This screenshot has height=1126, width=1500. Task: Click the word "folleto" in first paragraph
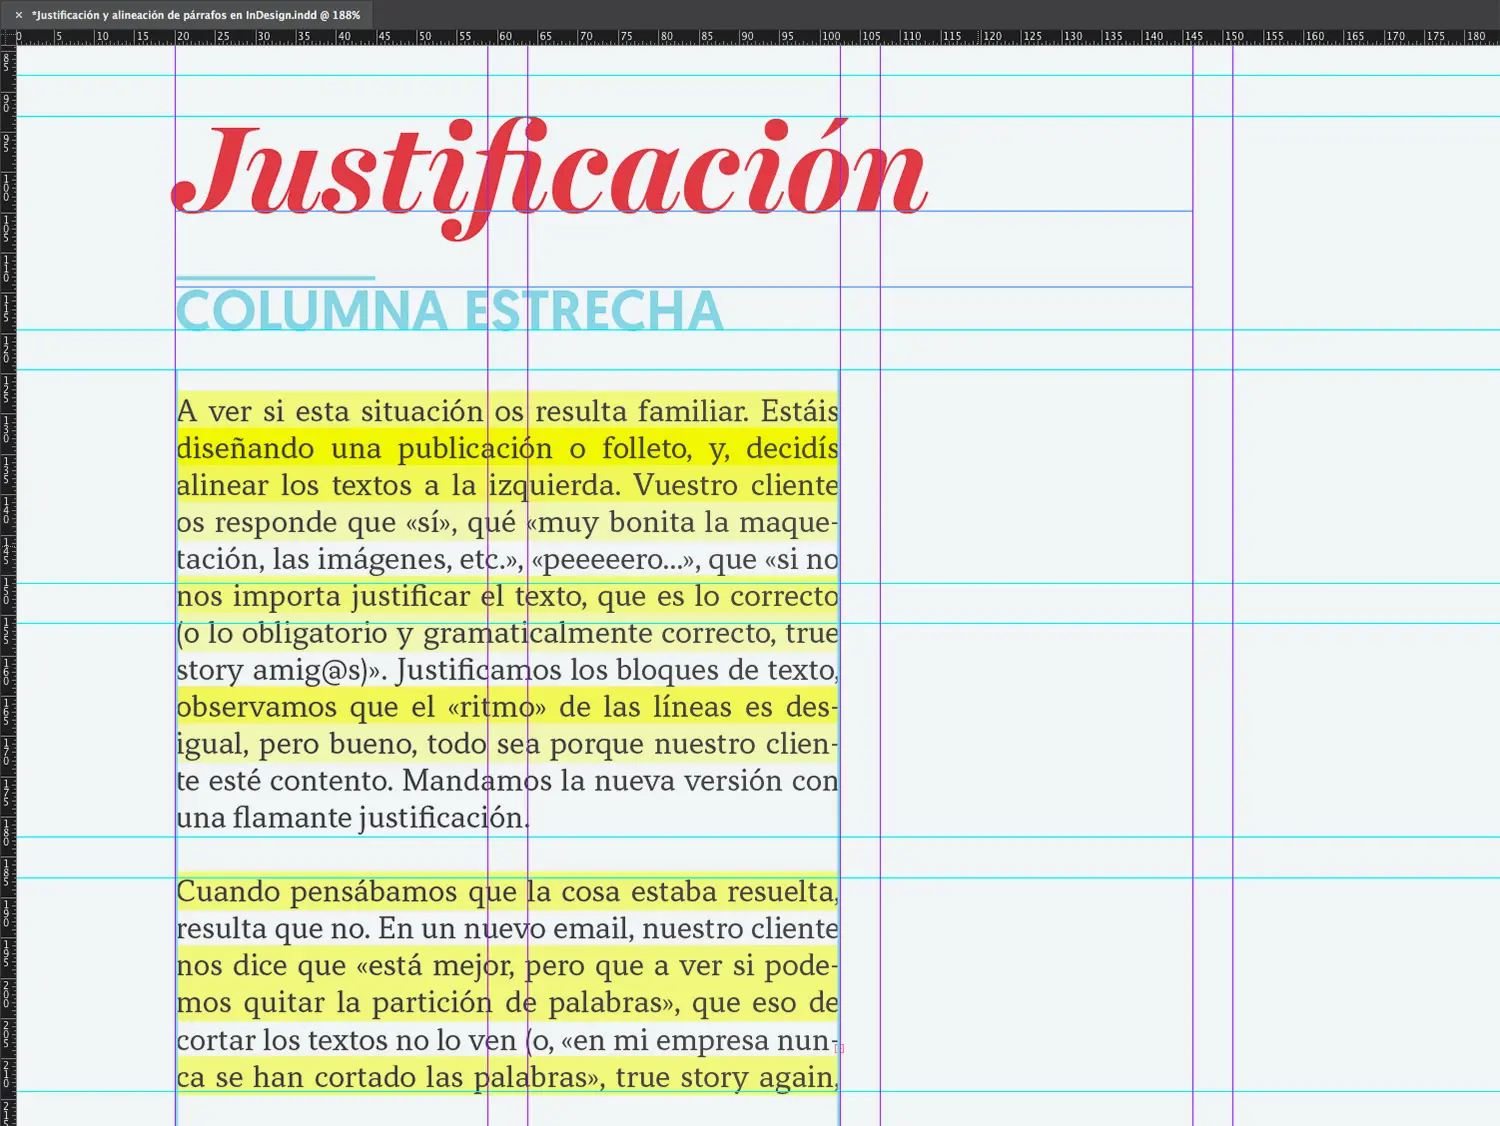tap(645, 449)
